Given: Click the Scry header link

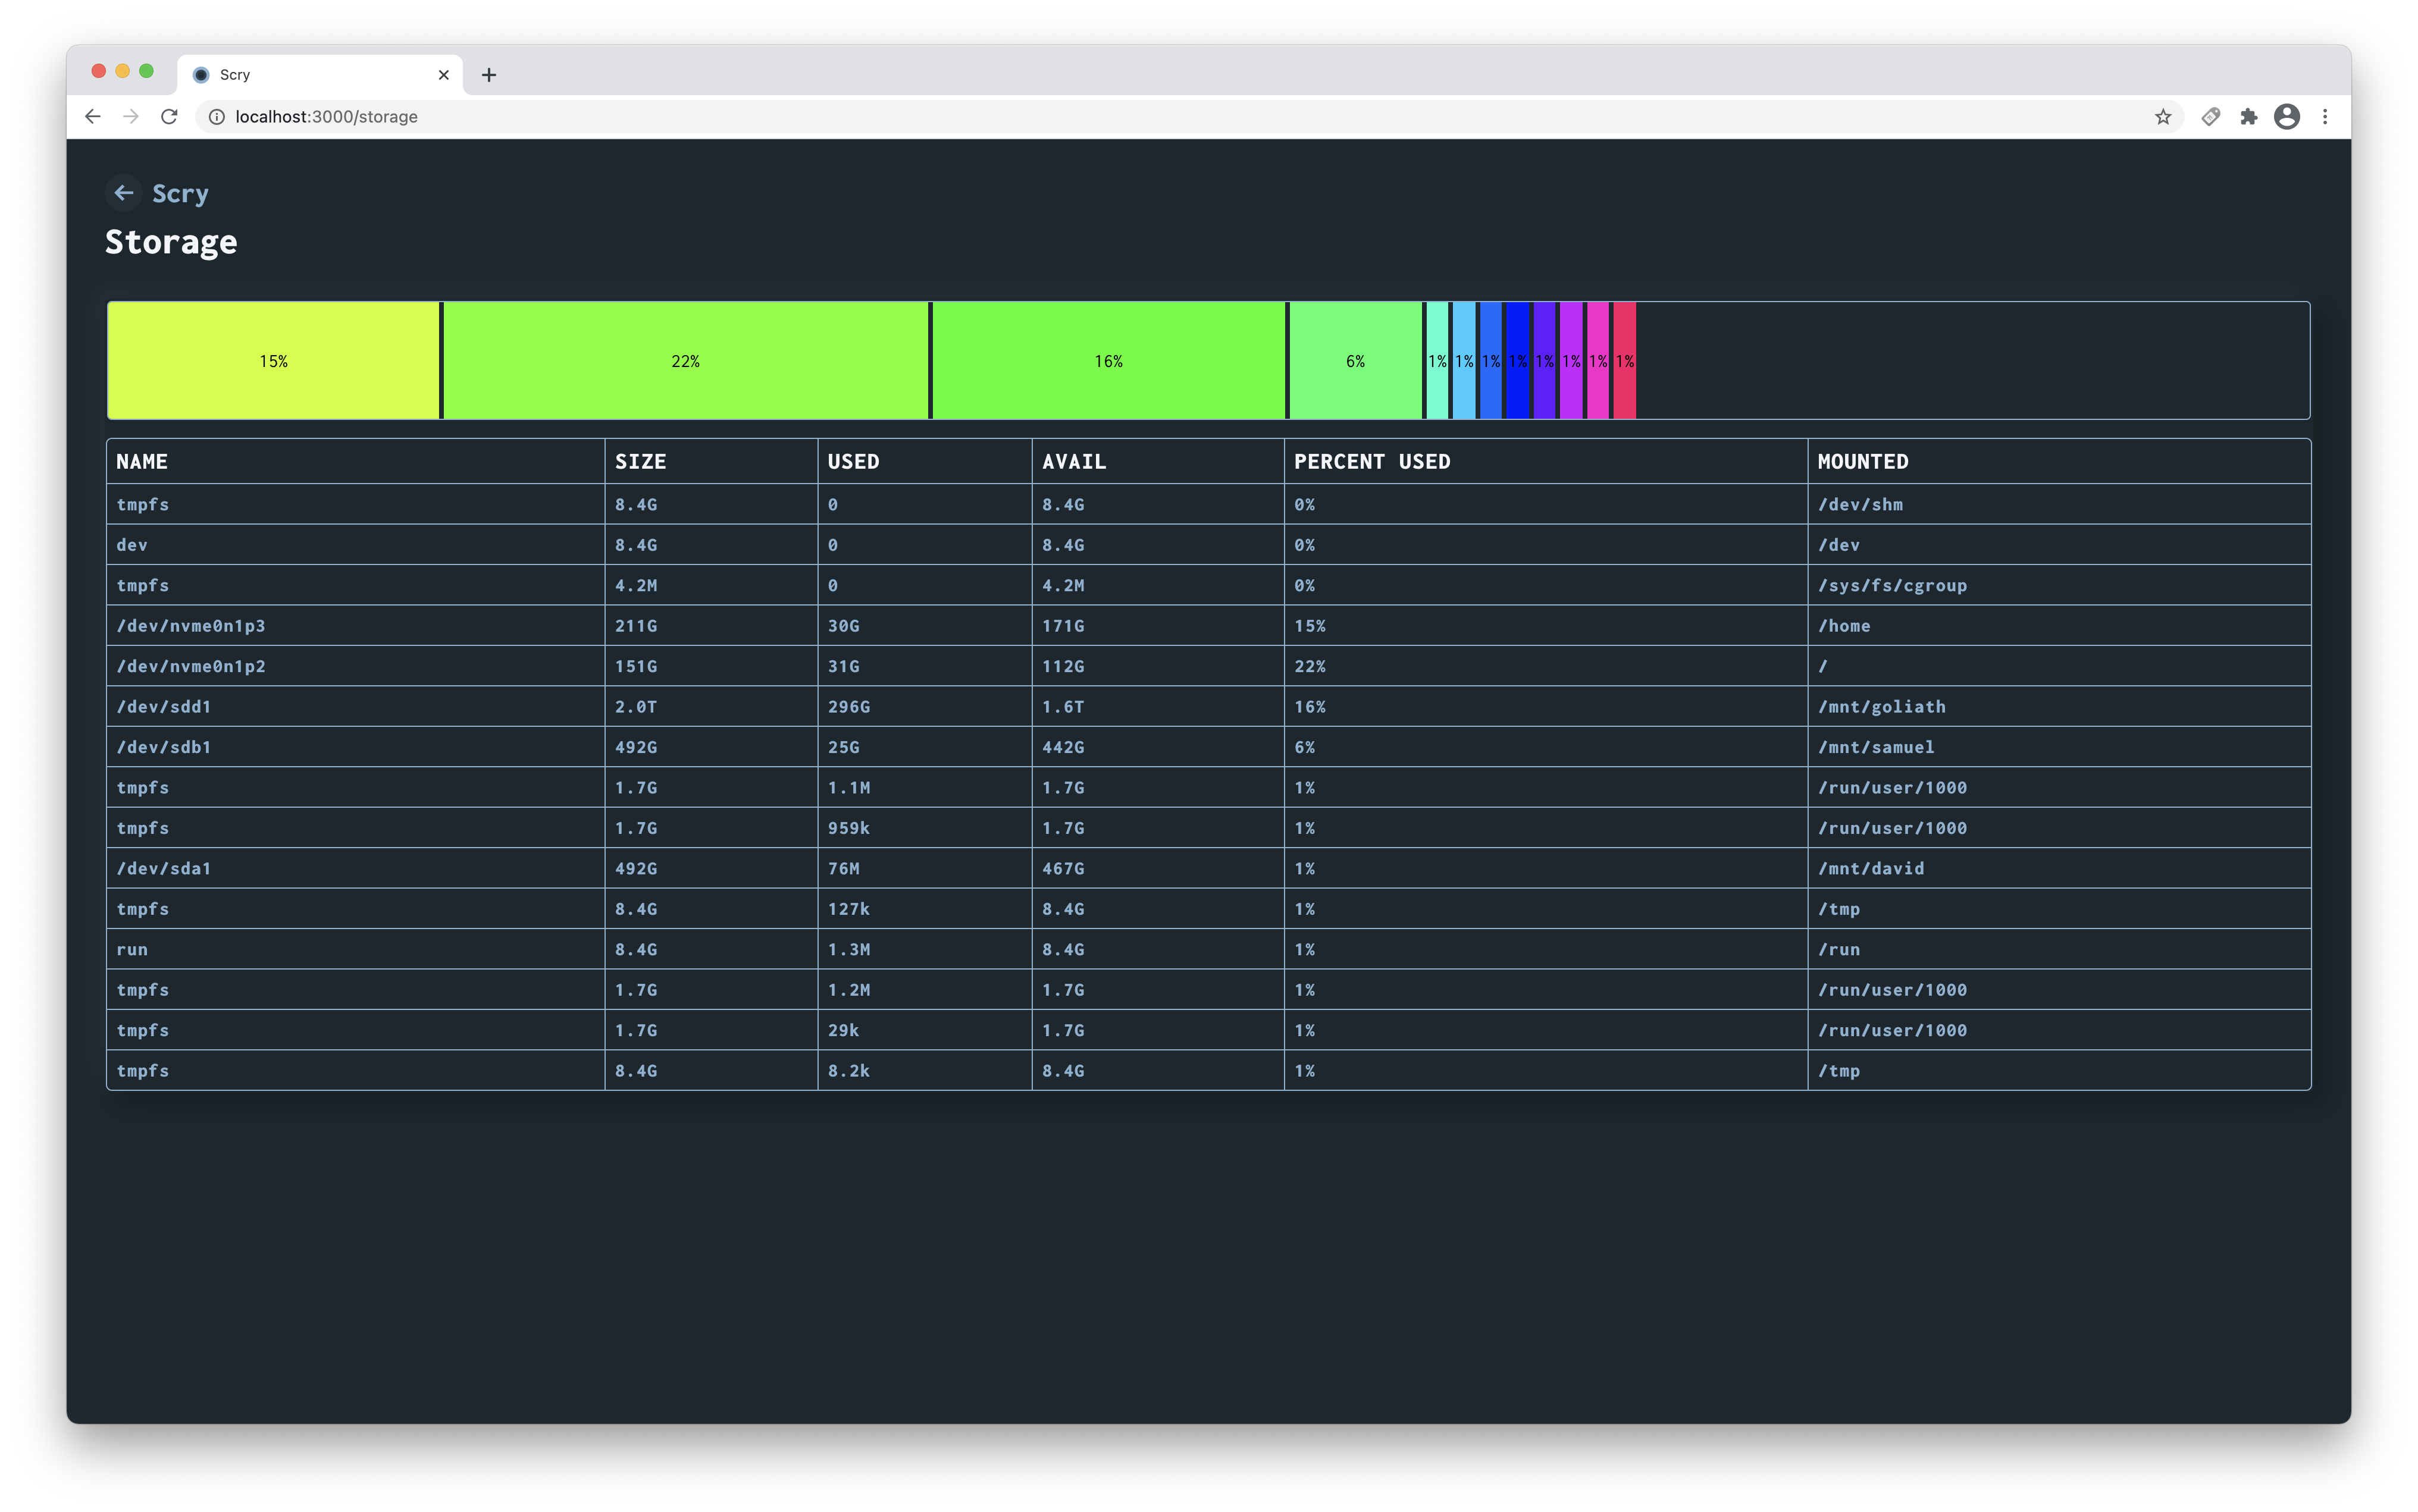Looking at the screenshot, I should tap(180, 193).
